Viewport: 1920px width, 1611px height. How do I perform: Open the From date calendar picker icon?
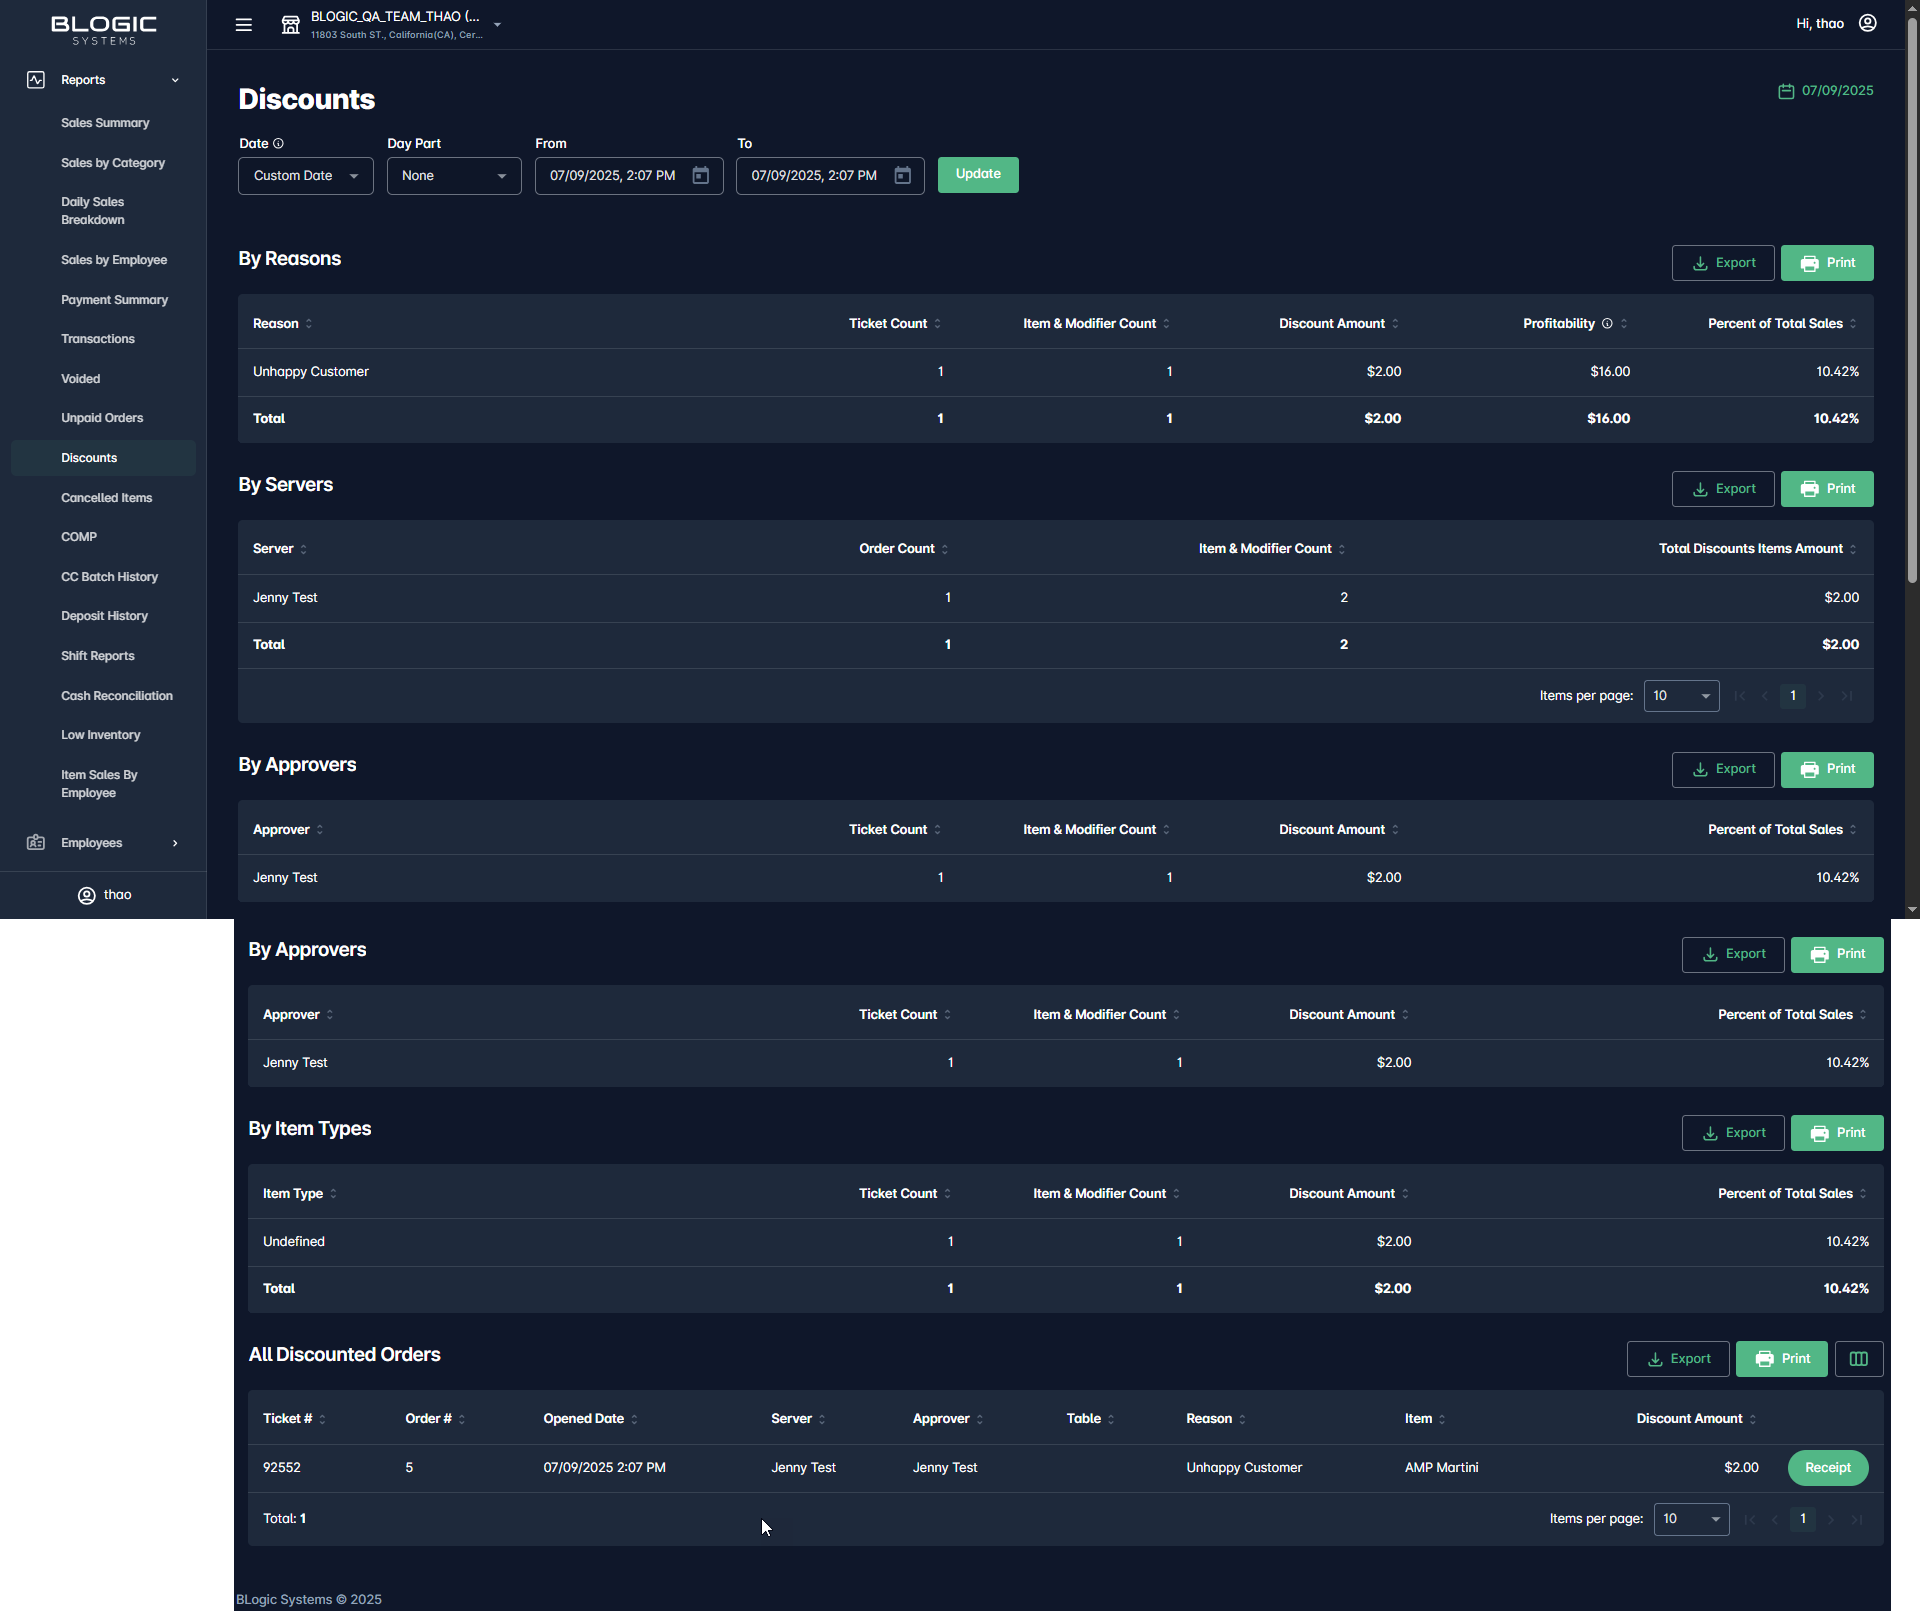pos(701,176)
